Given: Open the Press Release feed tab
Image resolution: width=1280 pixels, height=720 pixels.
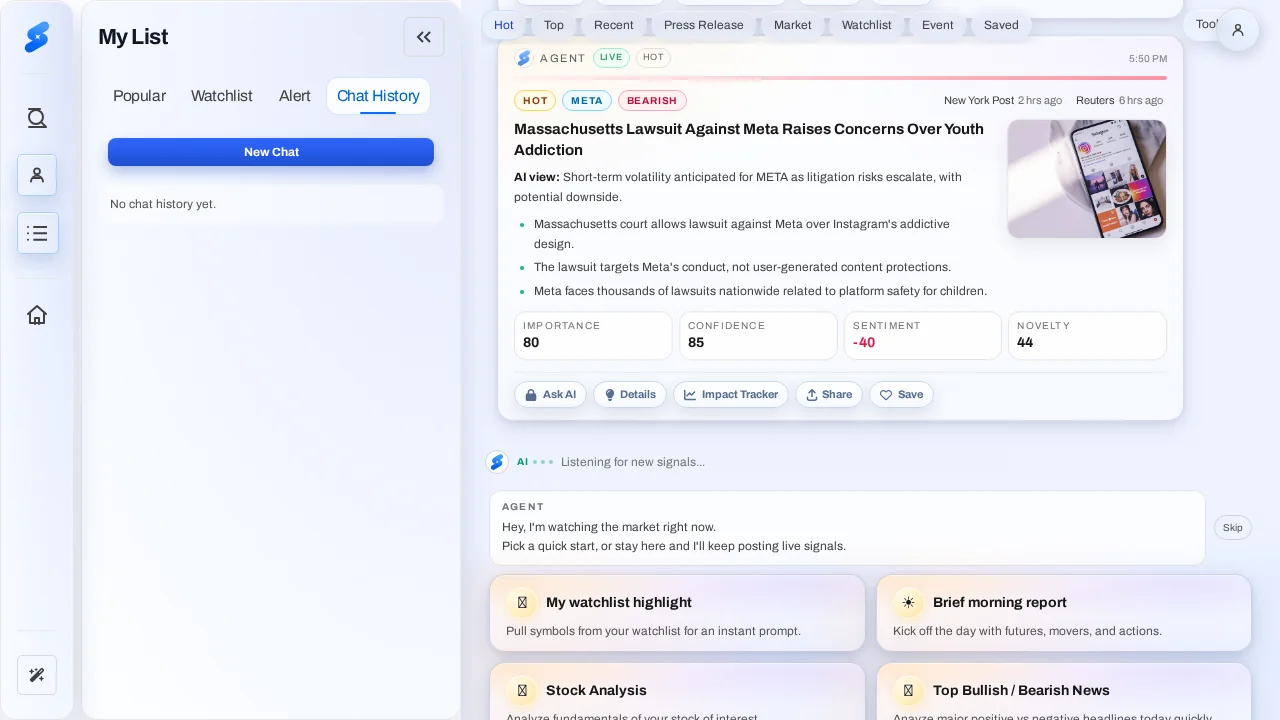Looking at the screenshot, I should coord(704,25).
